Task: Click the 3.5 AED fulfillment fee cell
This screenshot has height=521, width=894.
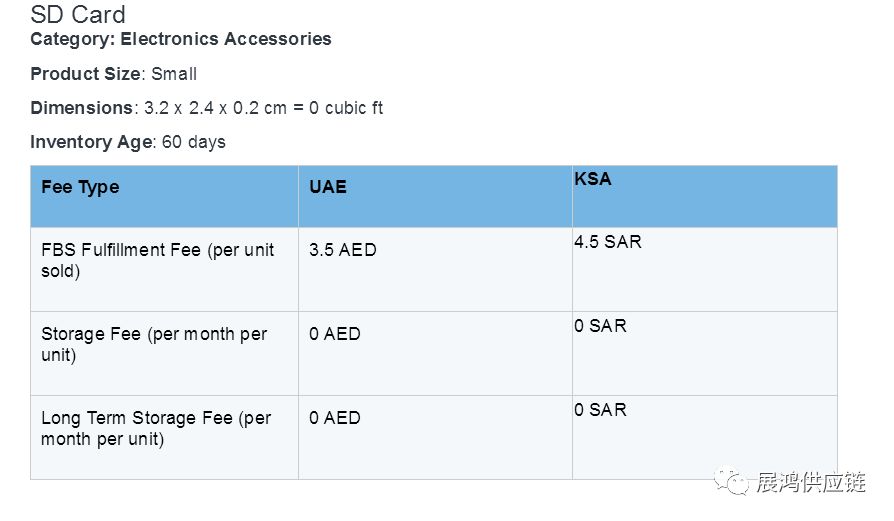Action: (343, 250)
